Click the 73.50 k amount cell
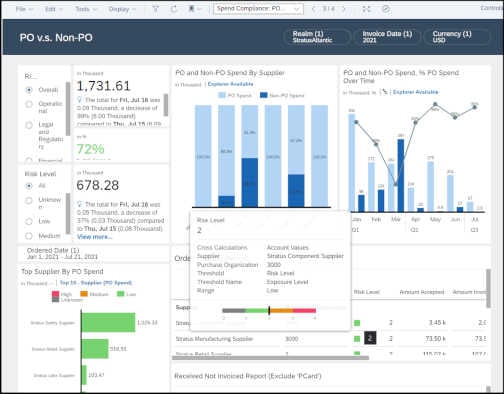Viewport: 504px width, 394px height. click(x=435, y=339)
